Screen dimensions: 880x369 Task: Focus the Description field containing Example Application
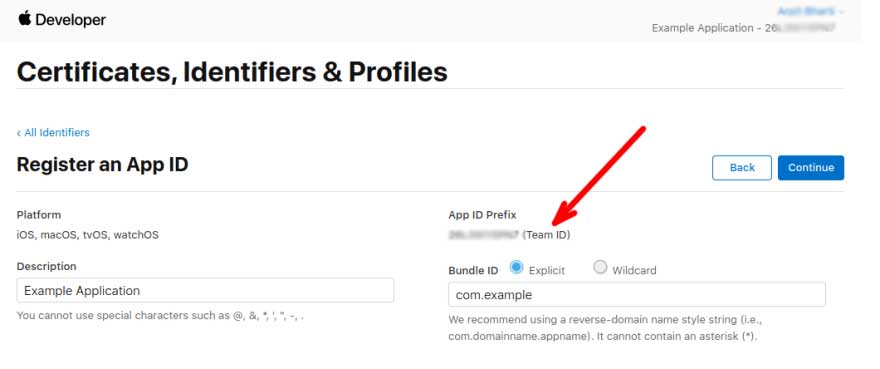click(205, 290)
